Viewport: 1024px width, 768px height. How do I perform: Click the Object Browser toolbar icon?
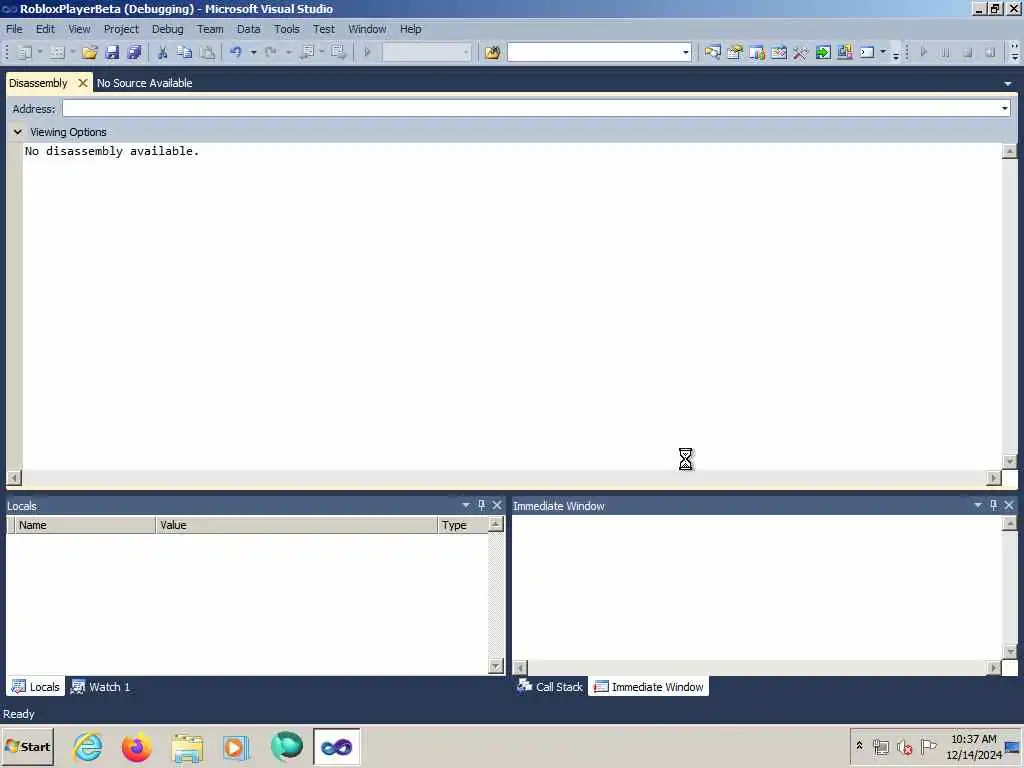coord(779,52)
